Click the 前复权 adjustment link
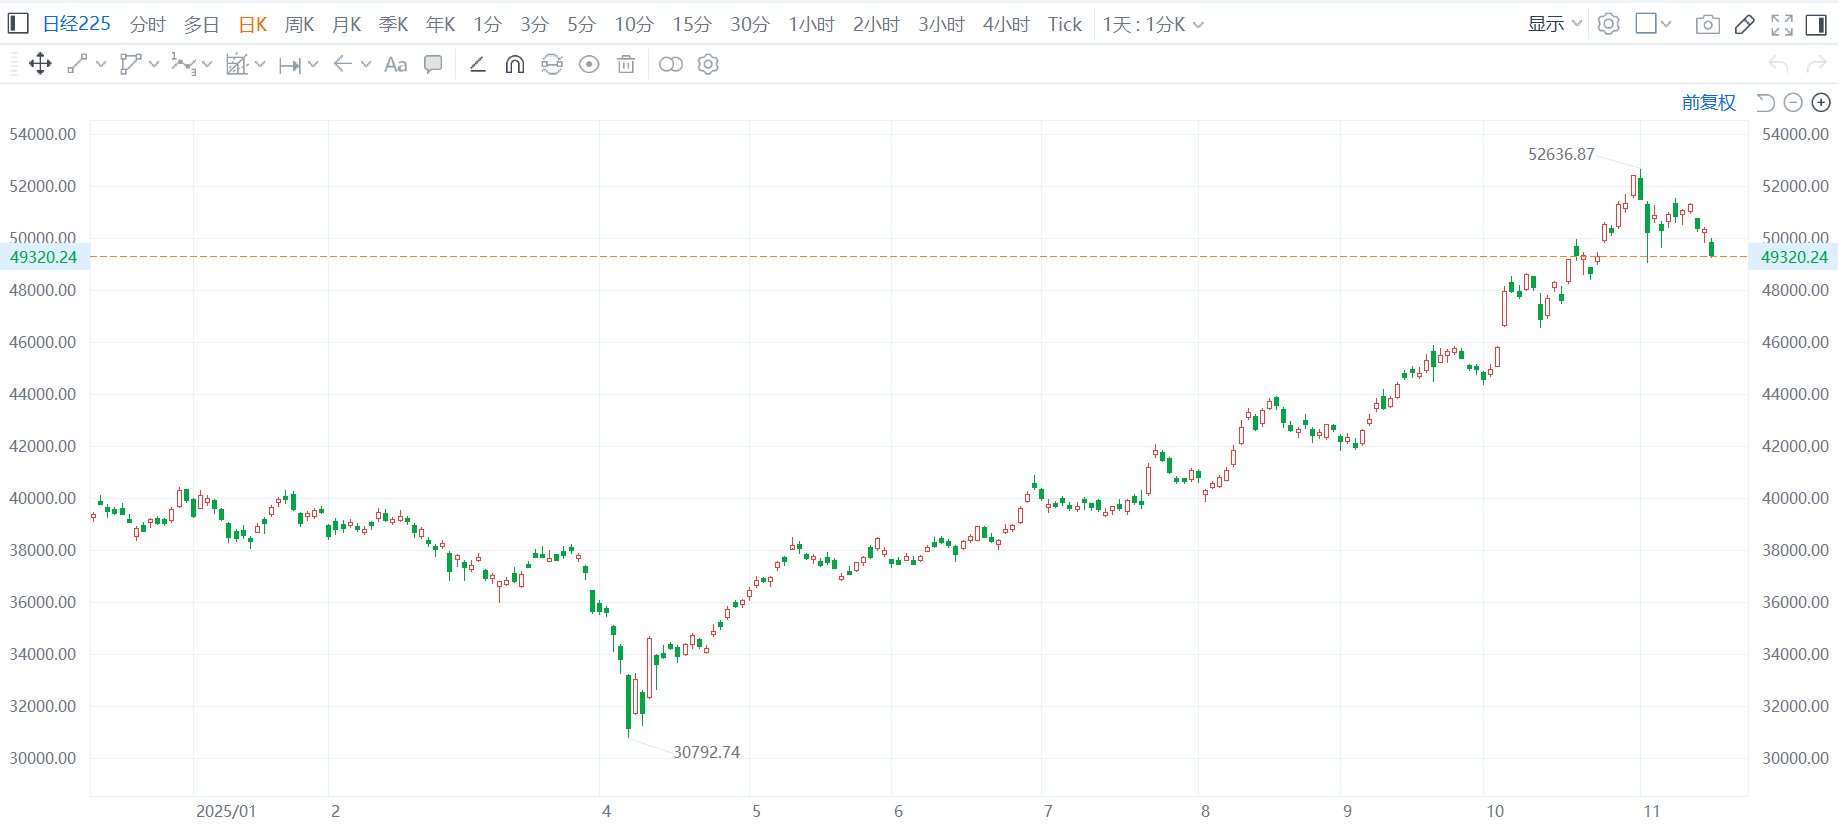The height and width of the screenshot is (831, 1839). click(x=1708, y=103)
